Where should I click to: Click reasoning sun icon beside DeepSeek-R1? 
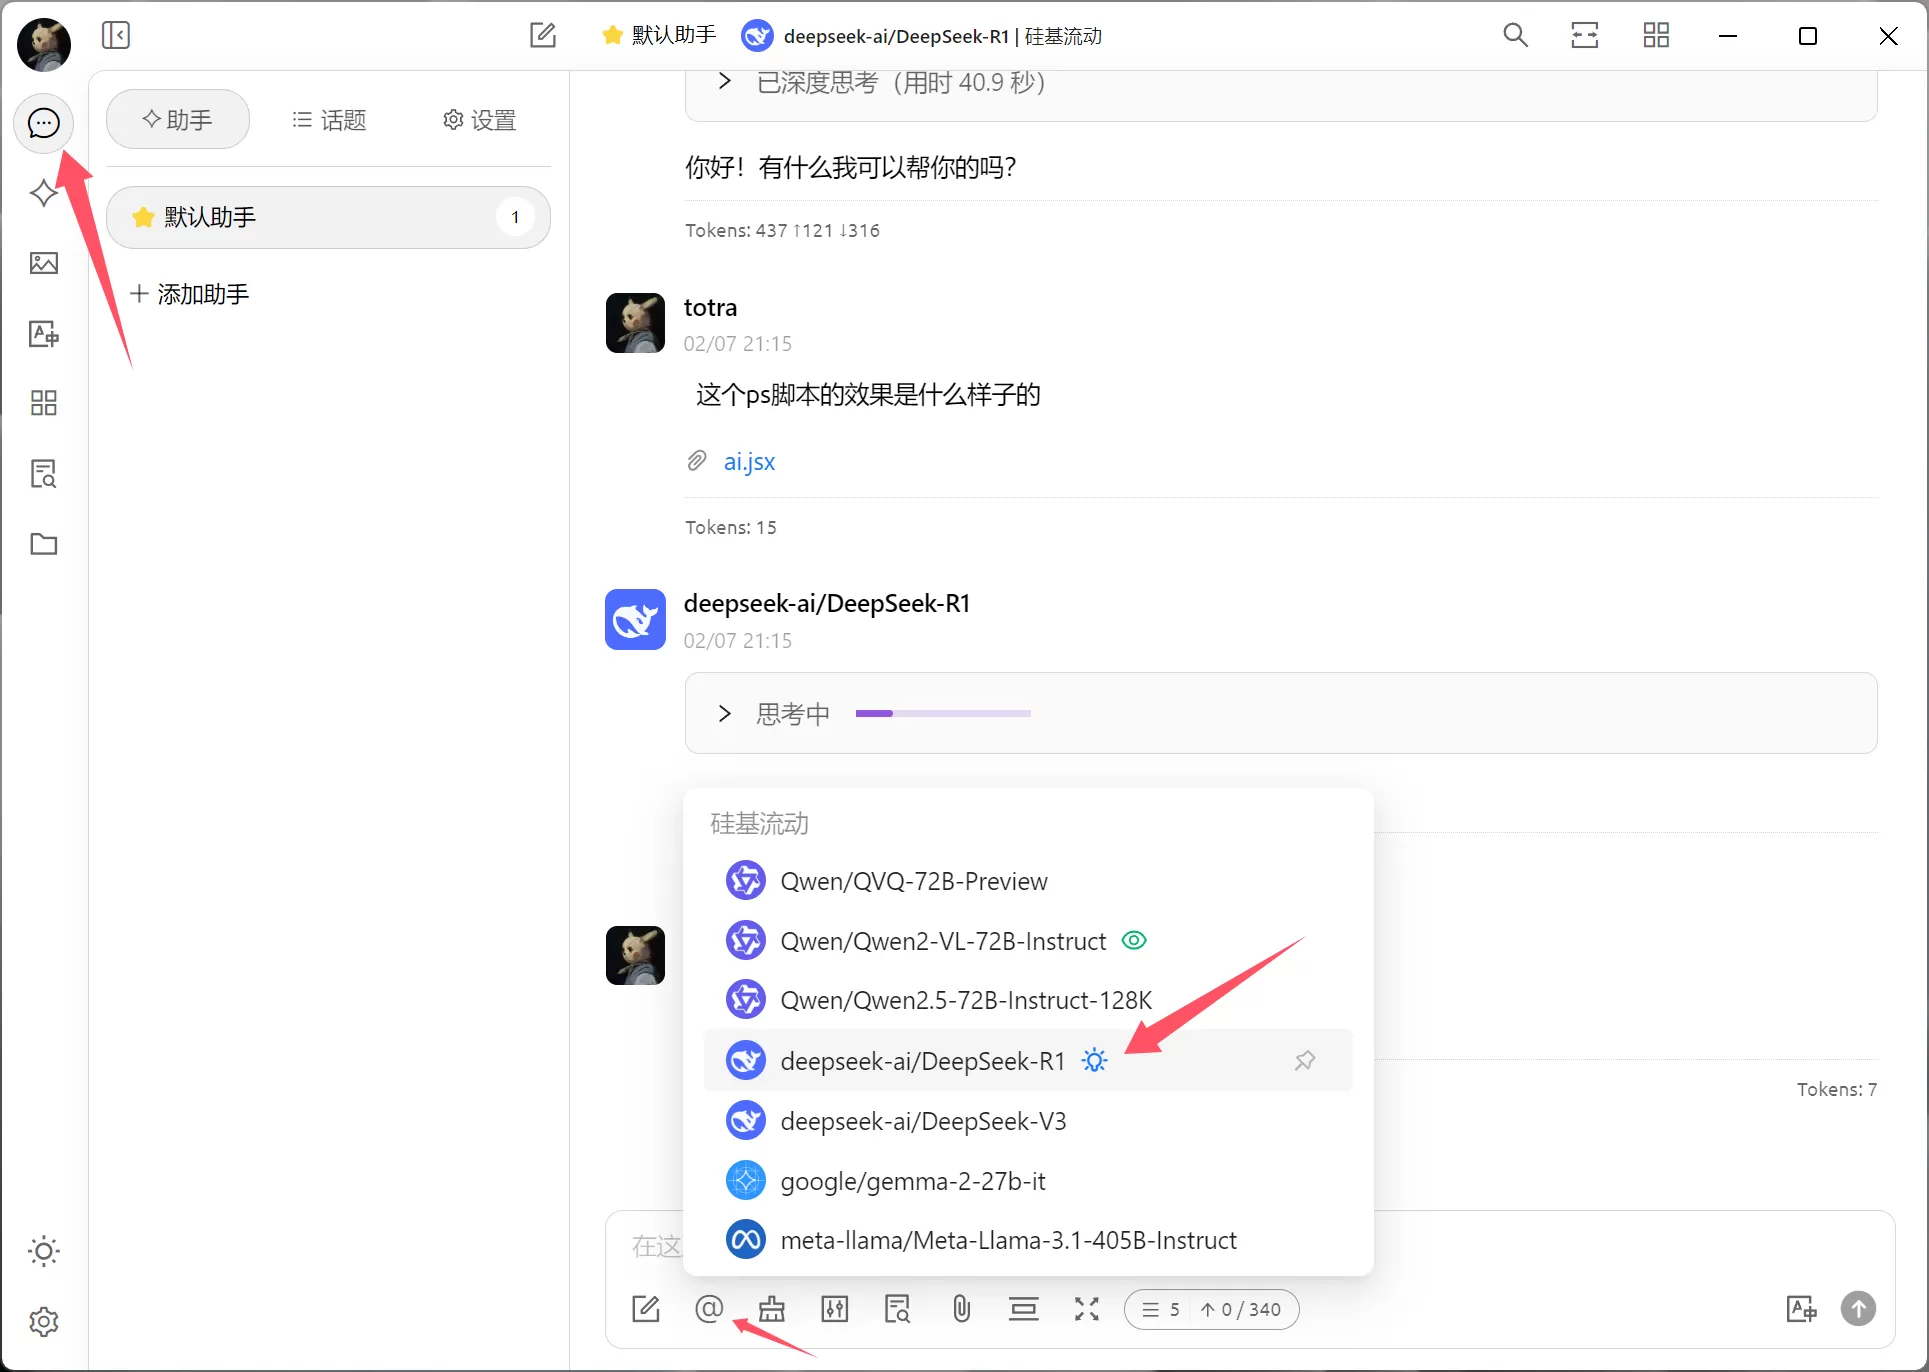(x=1095, y=1060)
